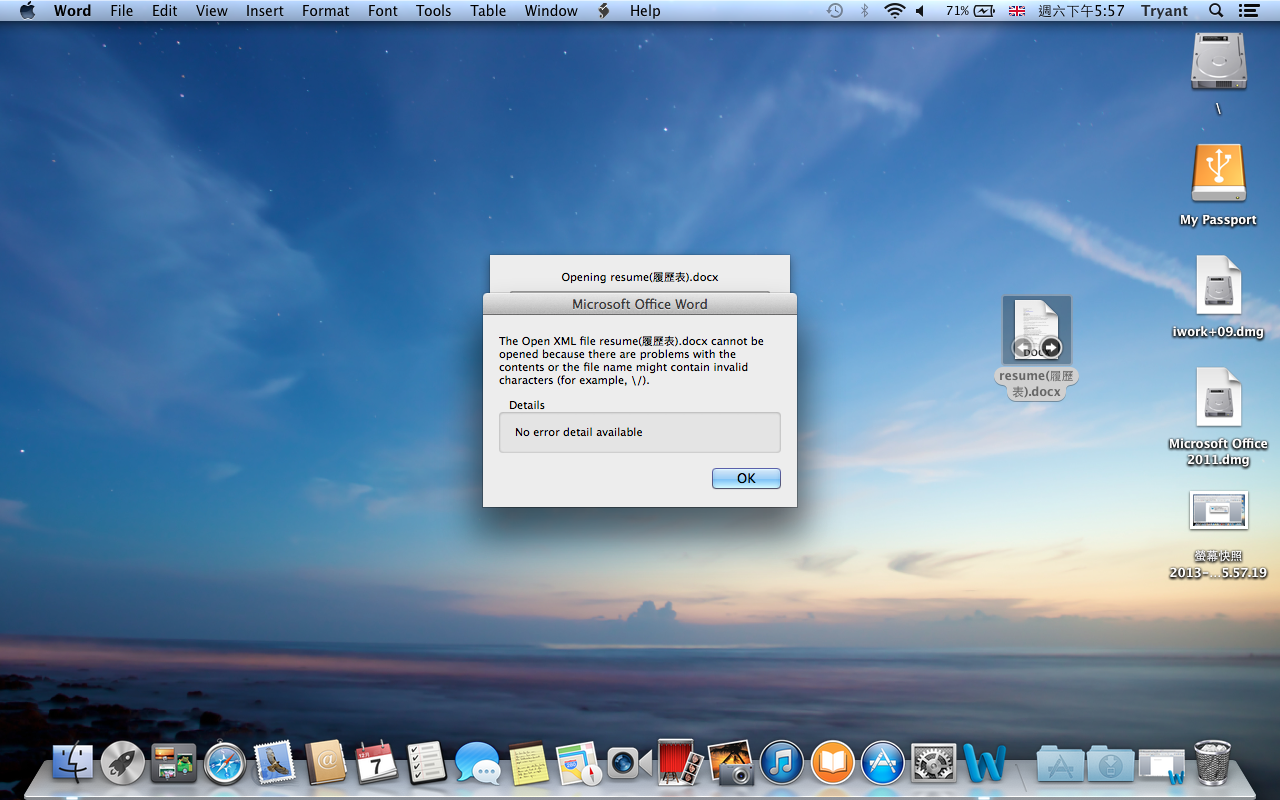Open Messages from the Dock
The width and height of the screenshot is (1280, 800).
click(478, 763)
